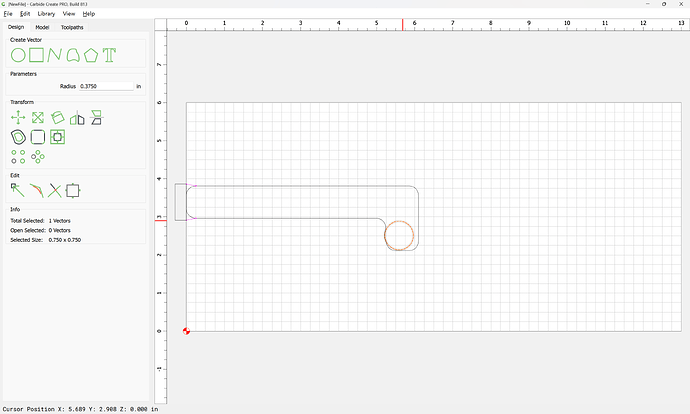The height and width of the screenshot is (414, 690).
Task: Open the Corner rounding tool
Action: click(x=38, y=137)
